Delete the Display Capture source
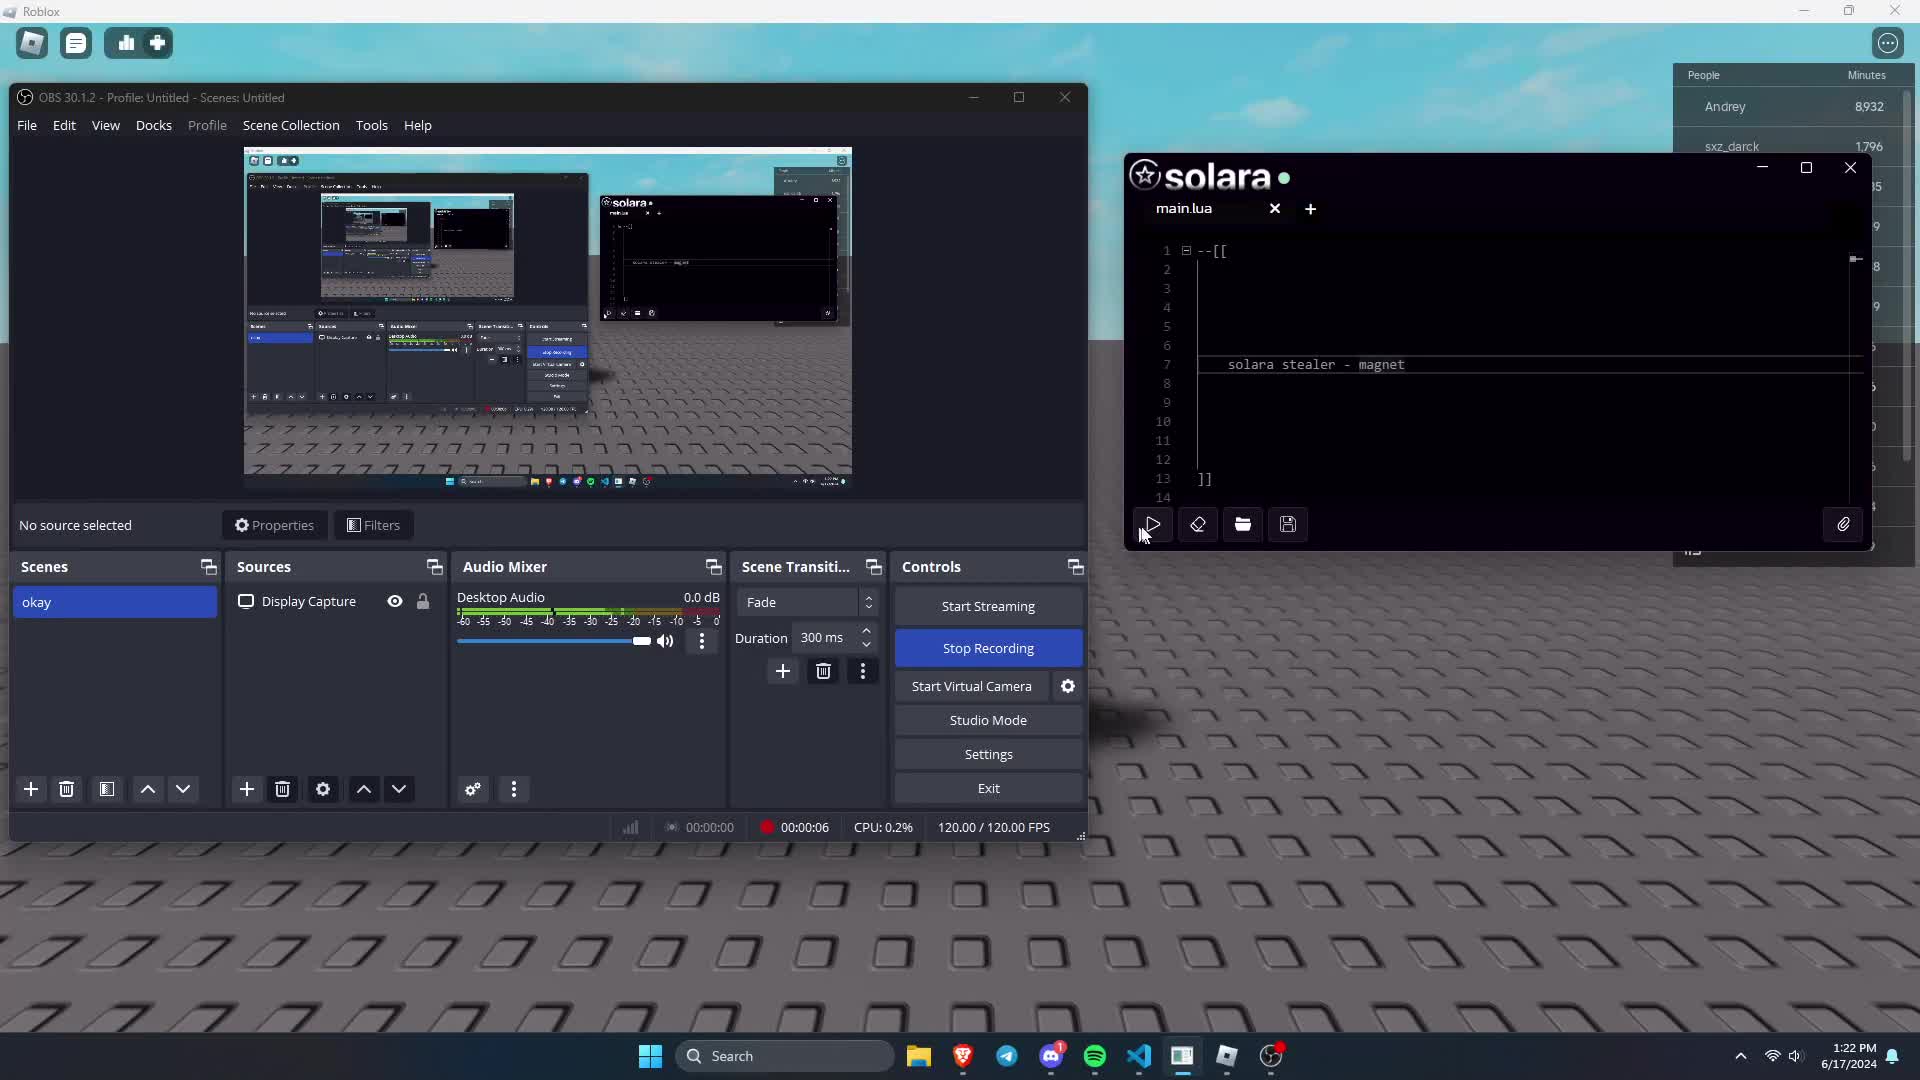The width and height of the screenshot is (1920, 1080). (x=283, y=789)
